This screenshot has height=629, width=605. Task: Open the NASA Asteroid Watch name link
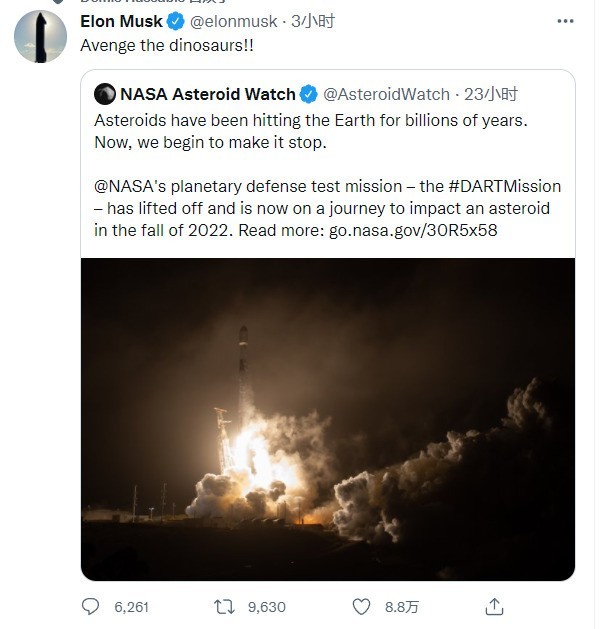[x=208, y=94]
